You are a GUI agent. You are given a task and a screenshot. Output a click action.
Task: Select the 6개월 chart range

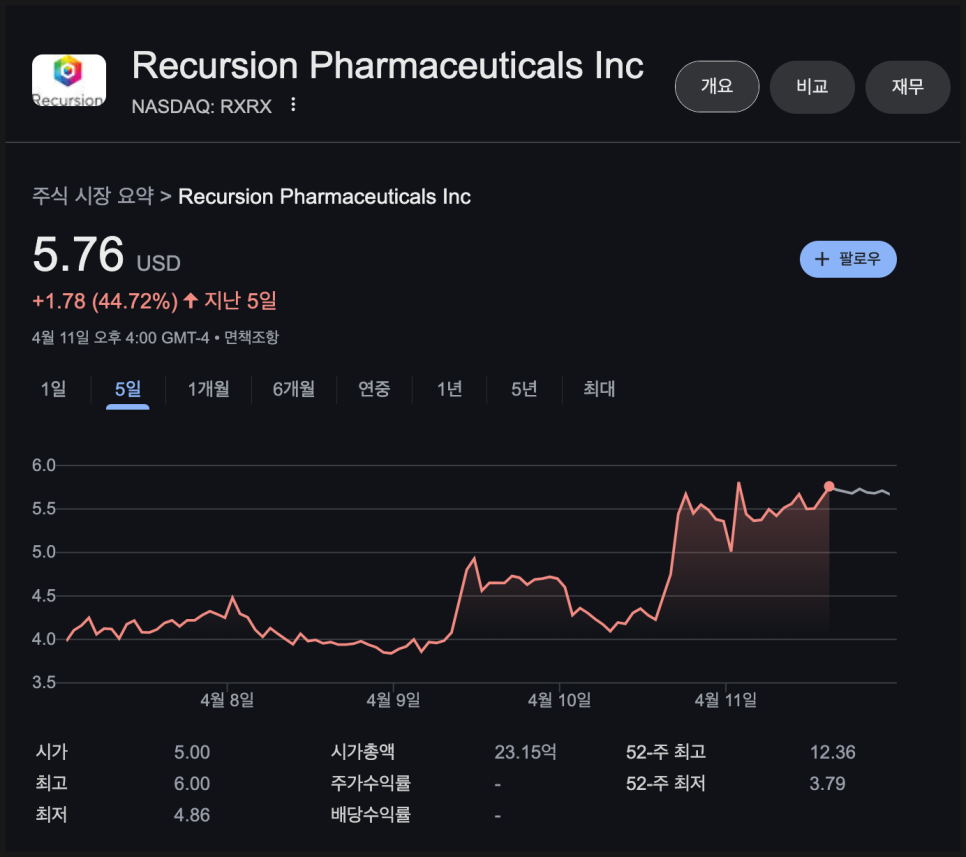(294, 389)
